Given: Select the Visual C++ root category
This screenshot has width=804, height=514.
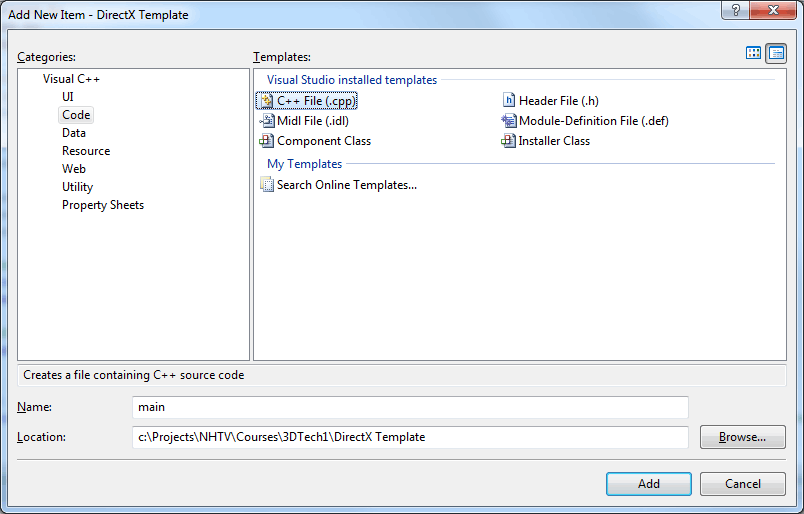Looking at the screenshot, I should 71,79.
